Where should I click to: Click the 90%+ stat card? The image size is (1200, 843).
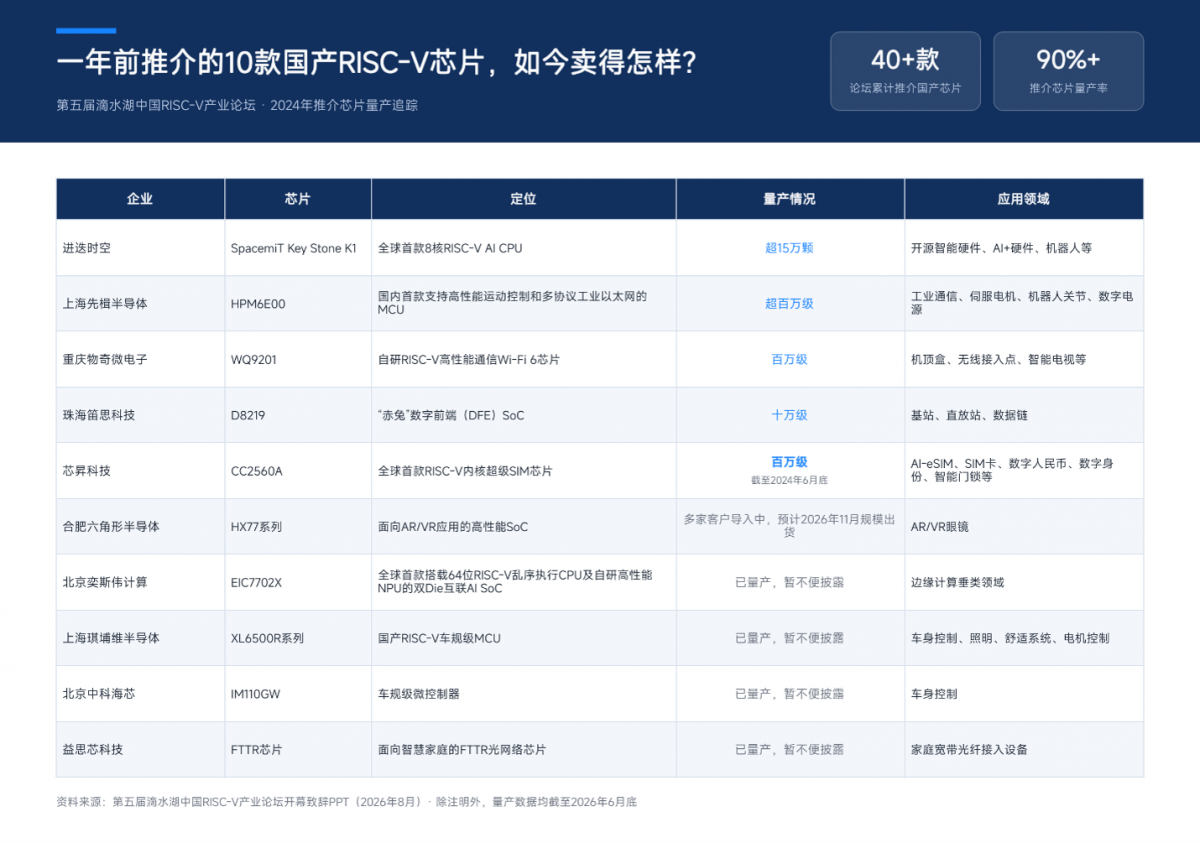tap(1068, 71)
